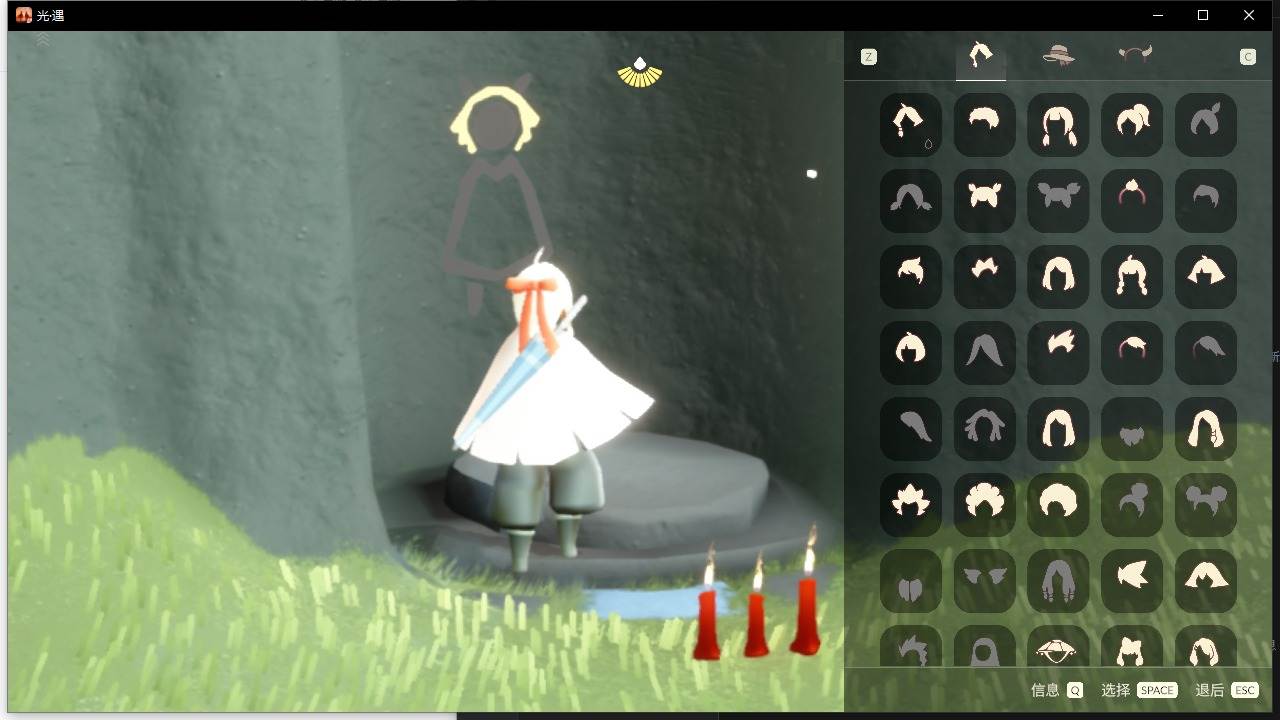Confirm with the 选择 SPACE button

tap(1139, 690)
